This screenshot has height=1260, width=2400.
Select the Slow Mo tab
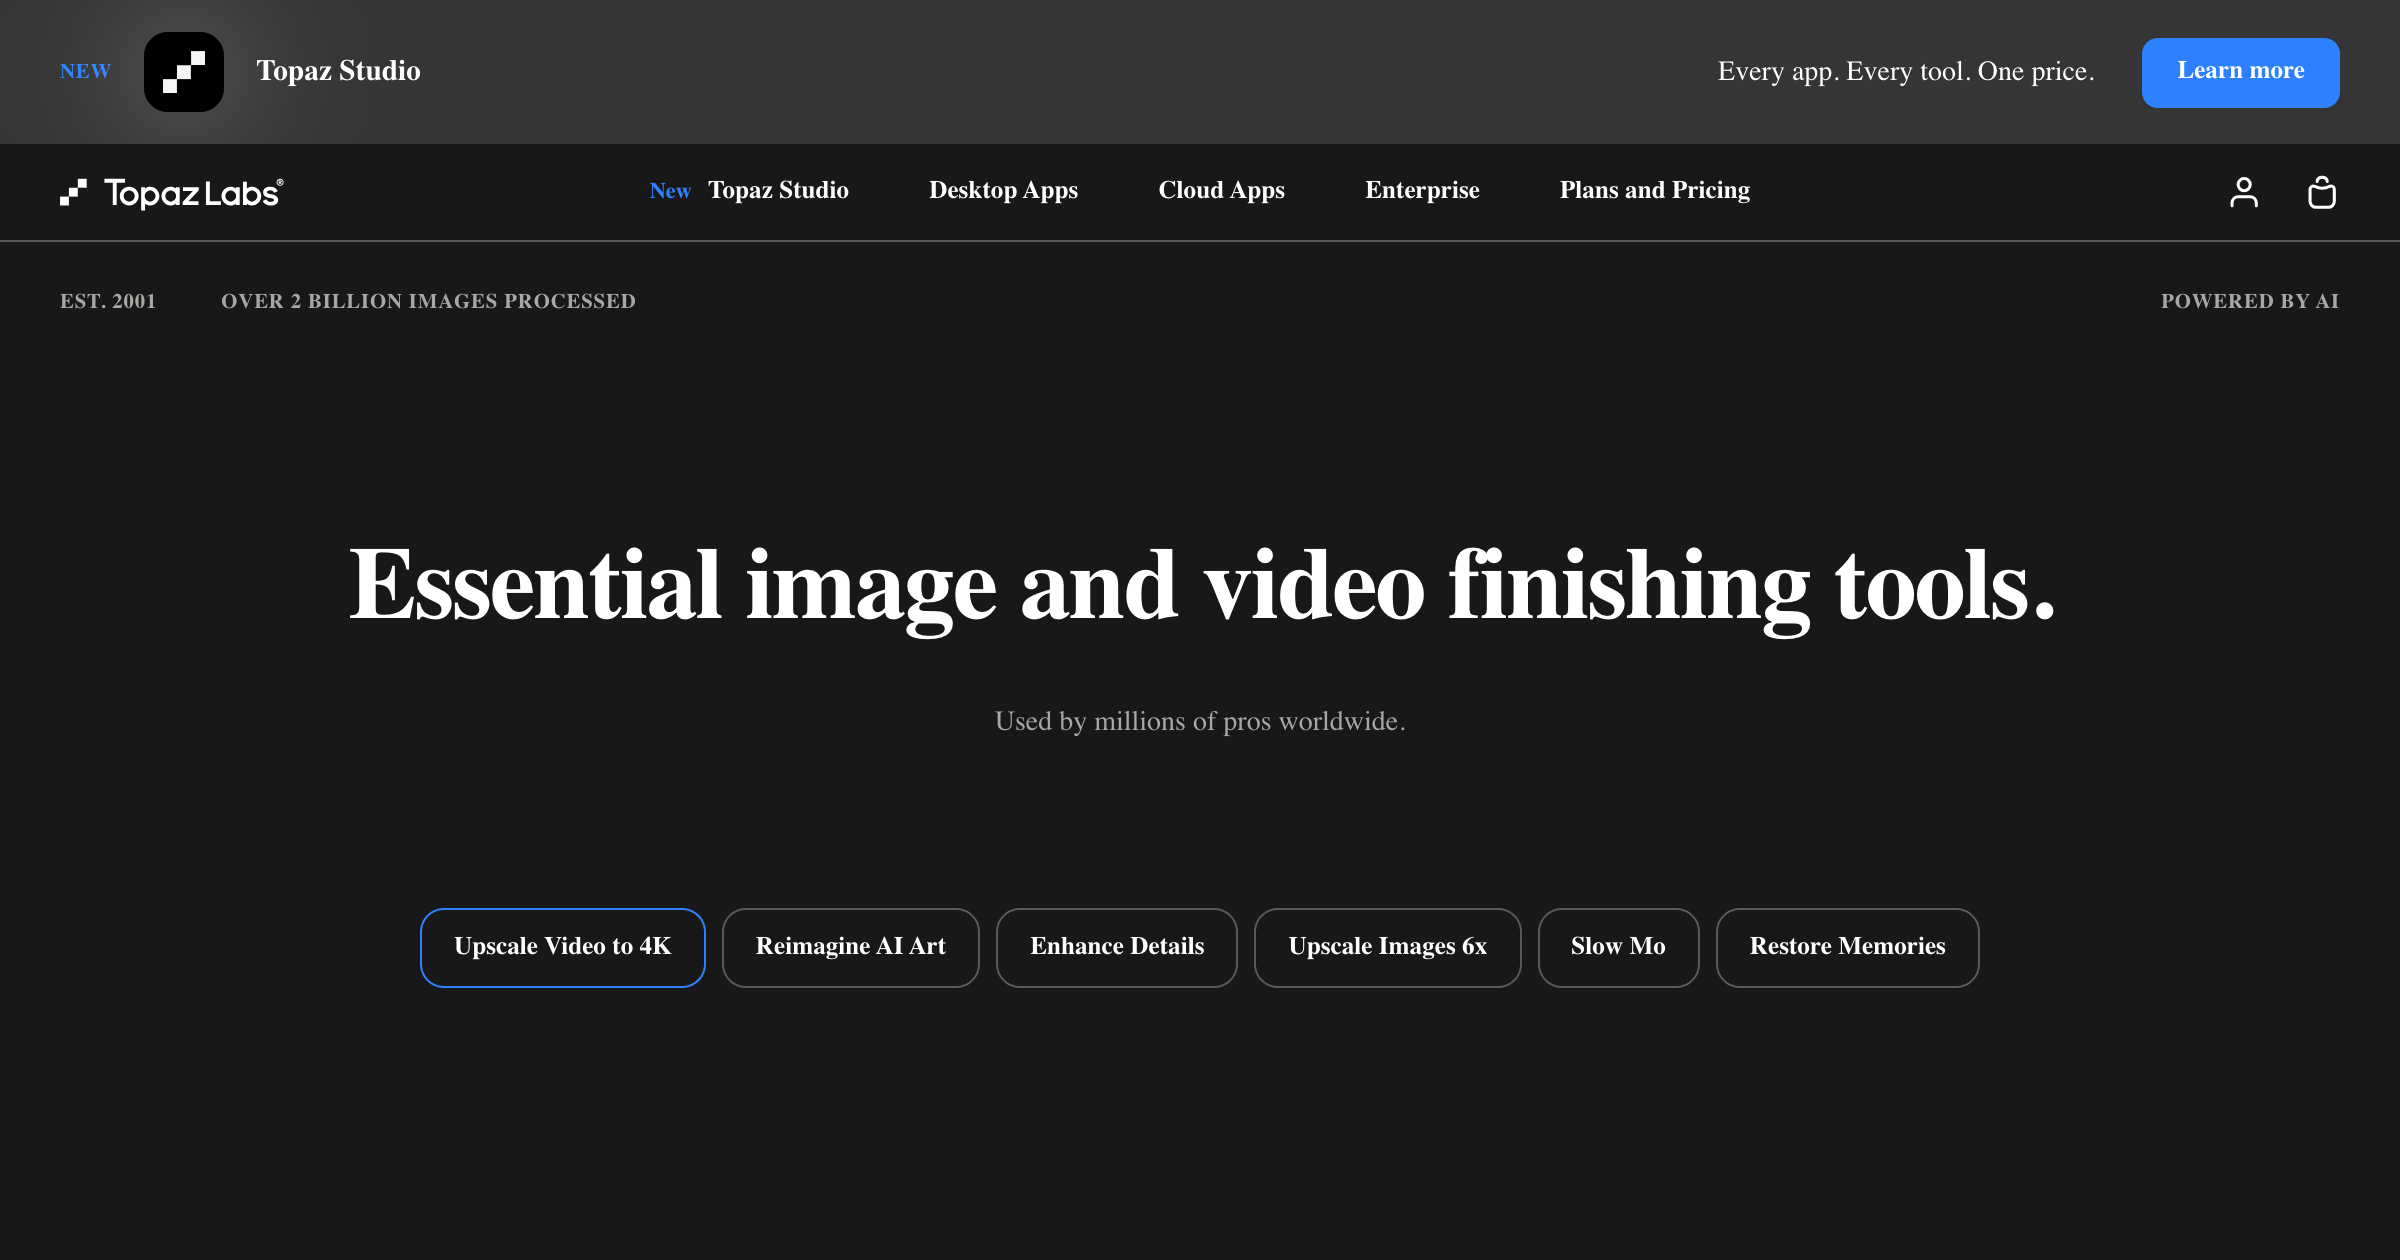coord(1618,947)
